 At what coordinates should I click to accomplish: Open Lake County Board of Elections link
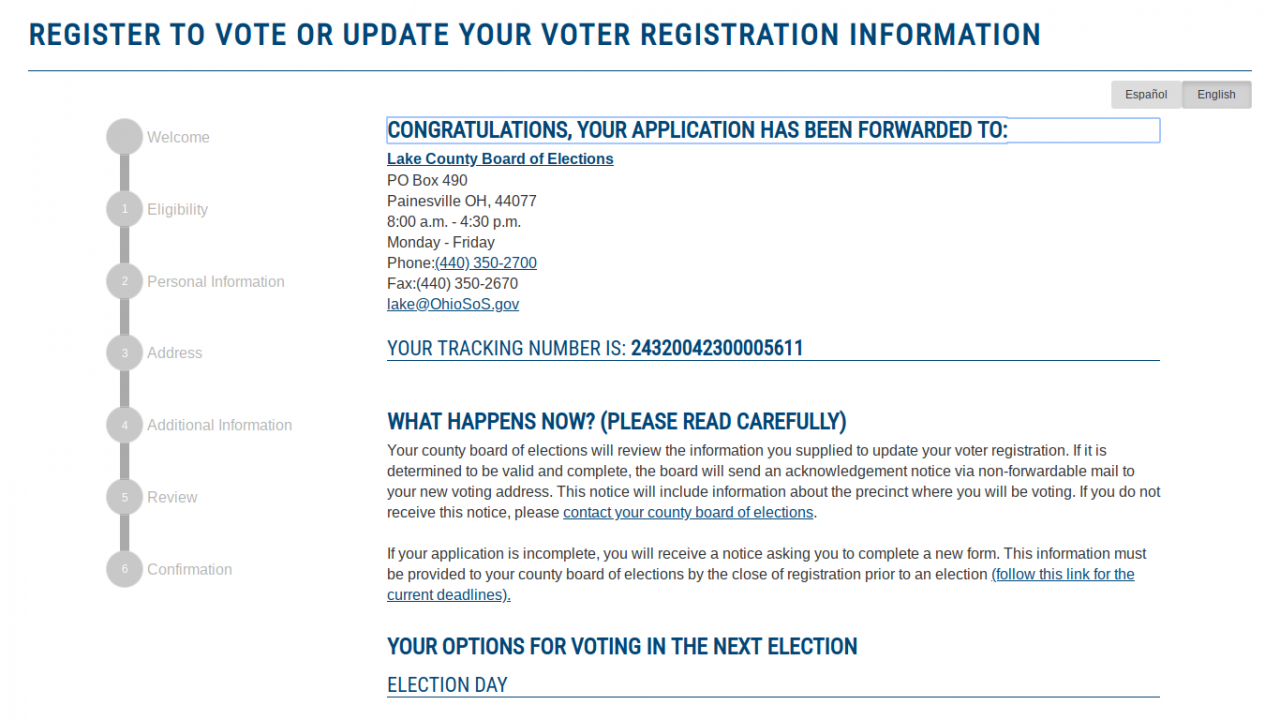500,159
